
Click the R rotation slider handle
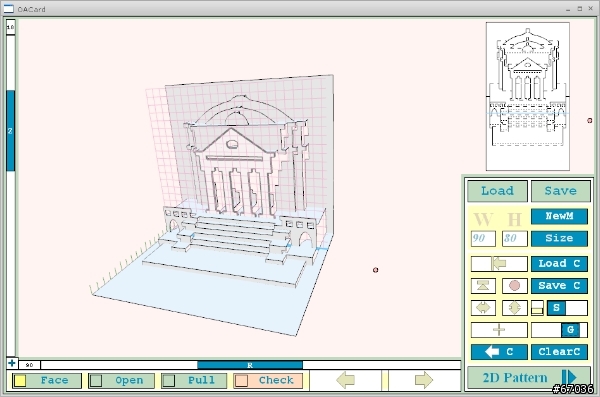(250, 365)
